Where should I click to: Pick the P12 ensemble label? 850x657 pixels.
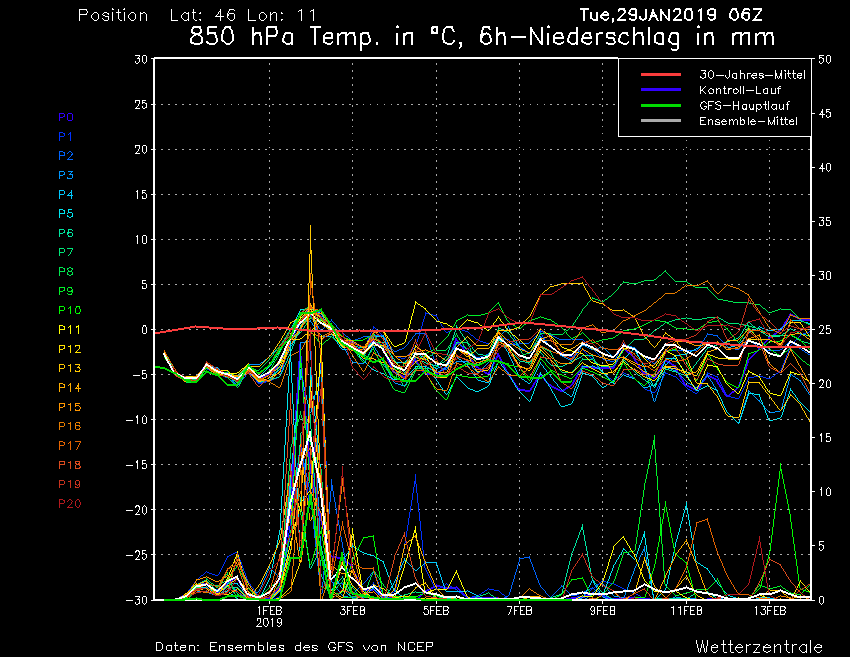[69, 349]
